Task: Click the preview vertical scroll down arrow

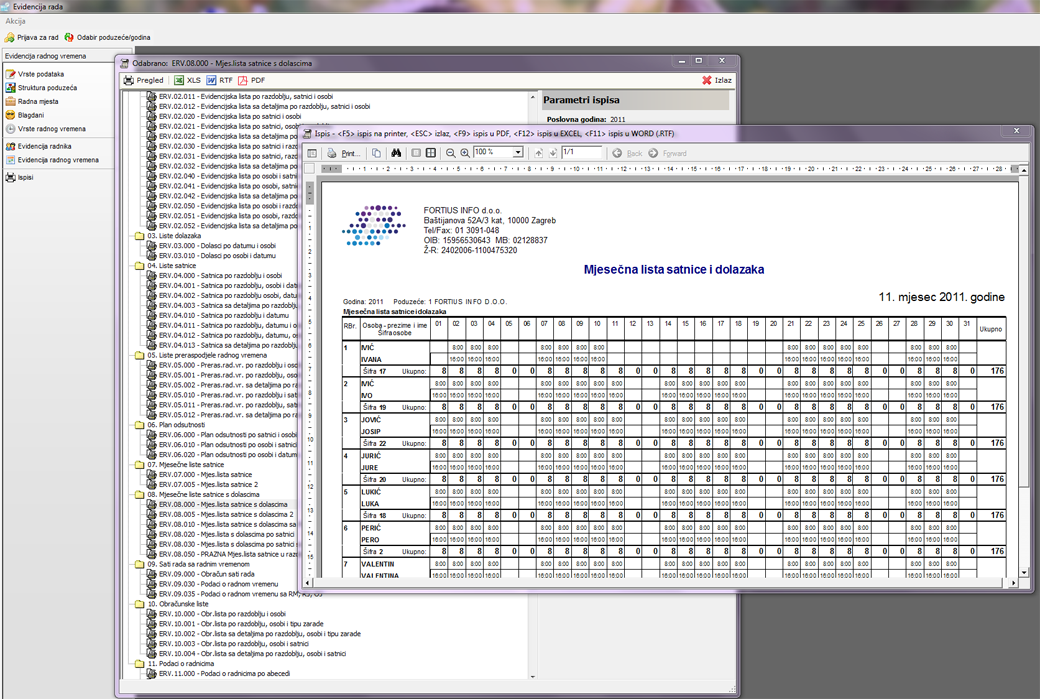Action: point(1024,572)
